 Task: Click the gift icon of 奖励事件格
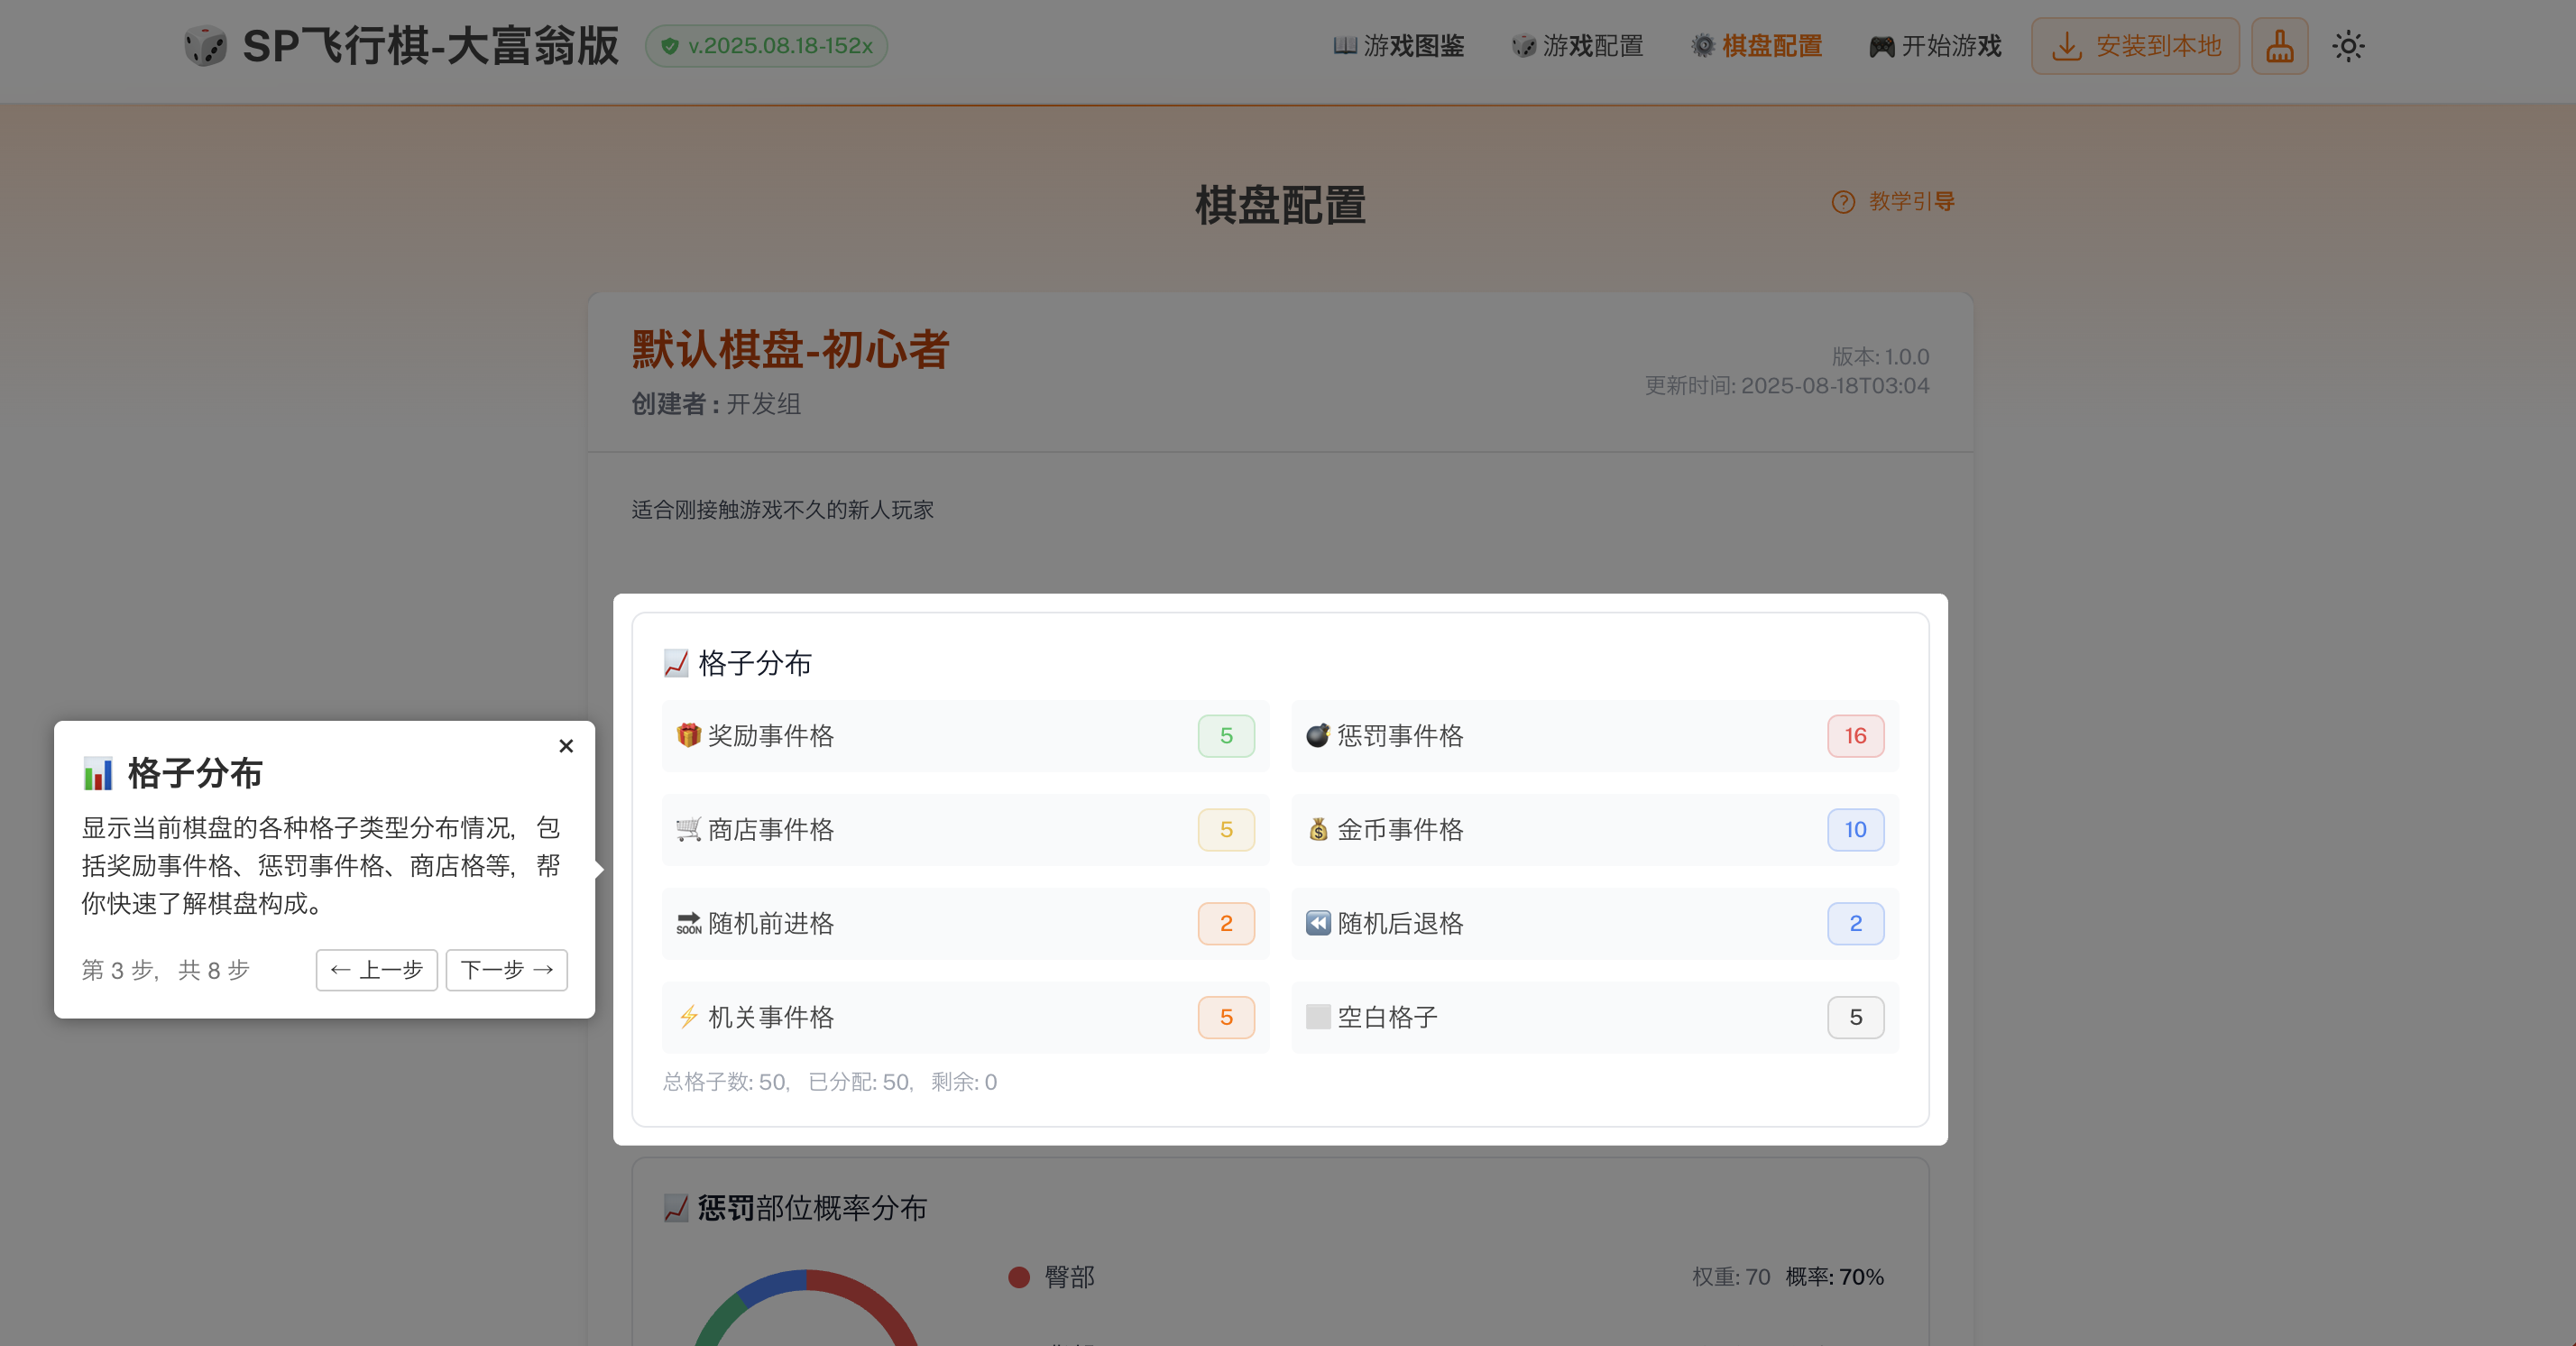(x=688, y=735)
